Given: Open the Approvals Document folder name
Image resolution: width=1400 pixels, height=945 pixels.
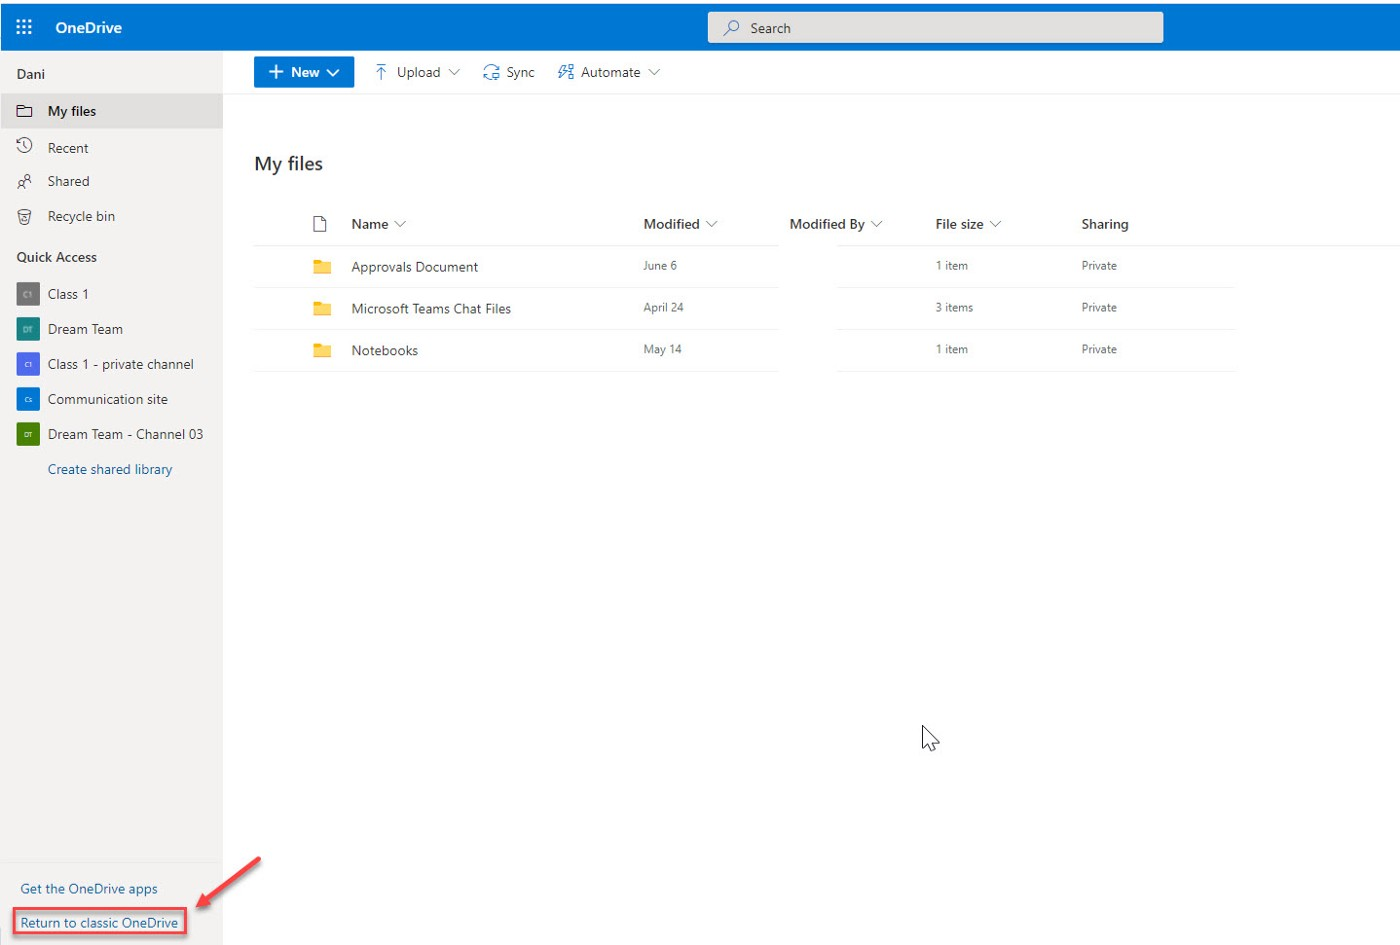Looking at the screenshot, I should [x=415, y=267].
